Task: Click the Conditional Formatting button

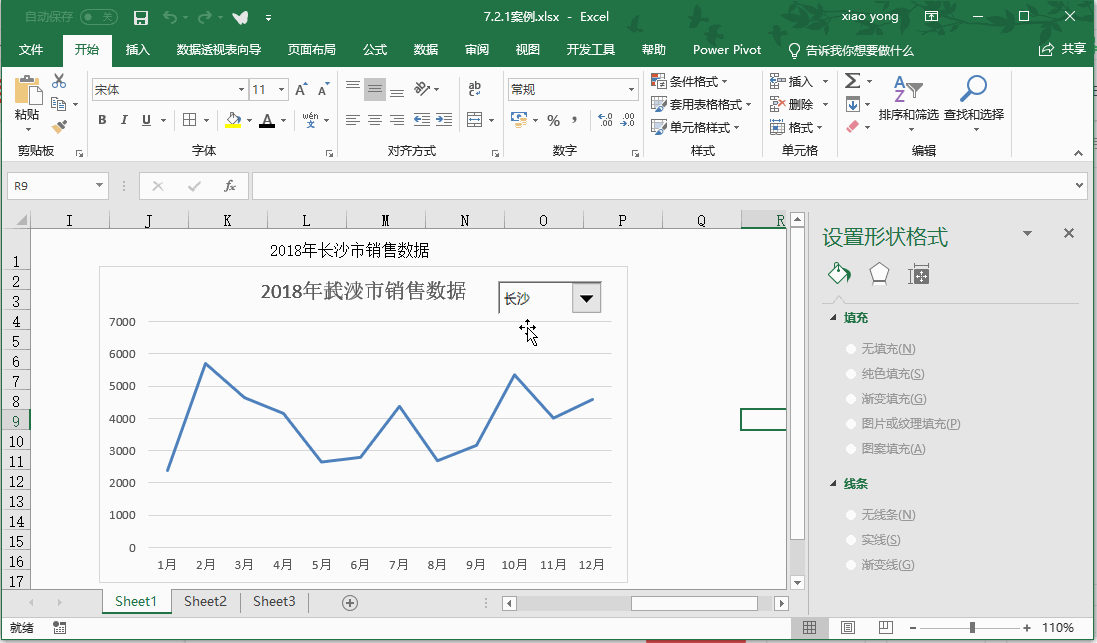Action: [690, 81]
